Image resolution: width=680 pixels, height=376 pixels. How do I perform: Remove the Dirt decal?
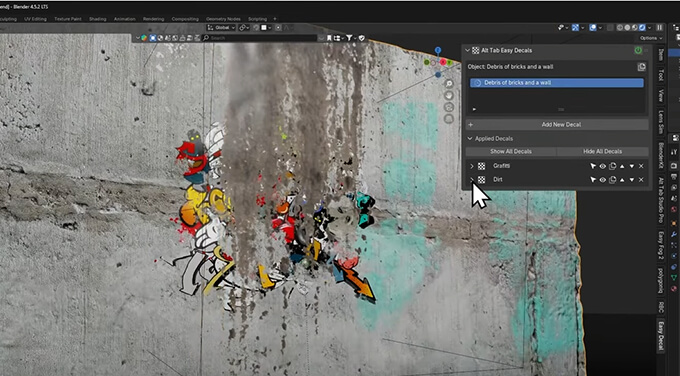point(641,180)
